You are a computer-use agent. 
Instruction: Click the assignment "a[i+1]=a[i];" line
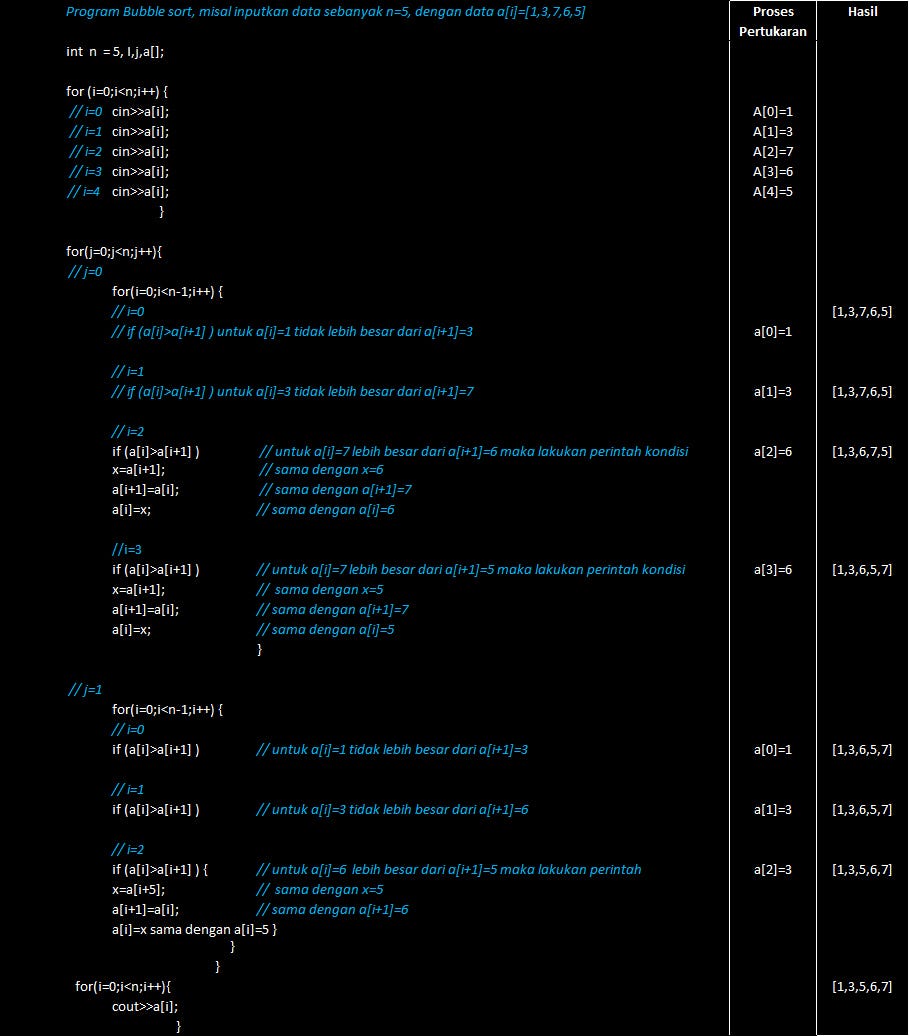click(150, 489)
